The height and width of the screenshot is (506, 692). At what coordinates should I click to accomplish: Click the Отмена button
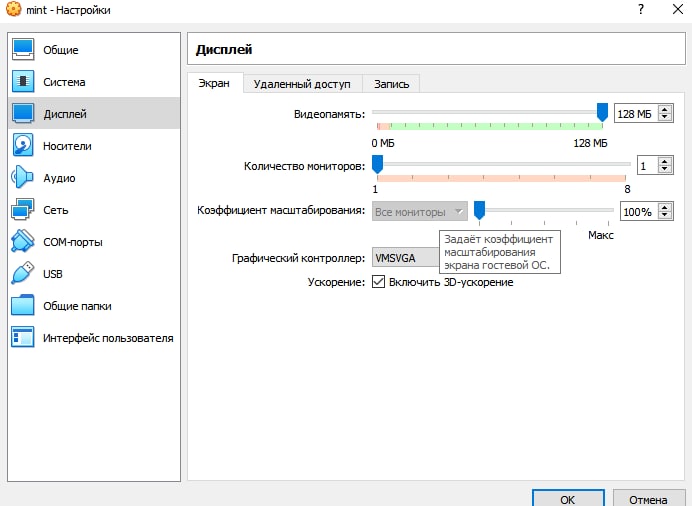coord(648,499)
